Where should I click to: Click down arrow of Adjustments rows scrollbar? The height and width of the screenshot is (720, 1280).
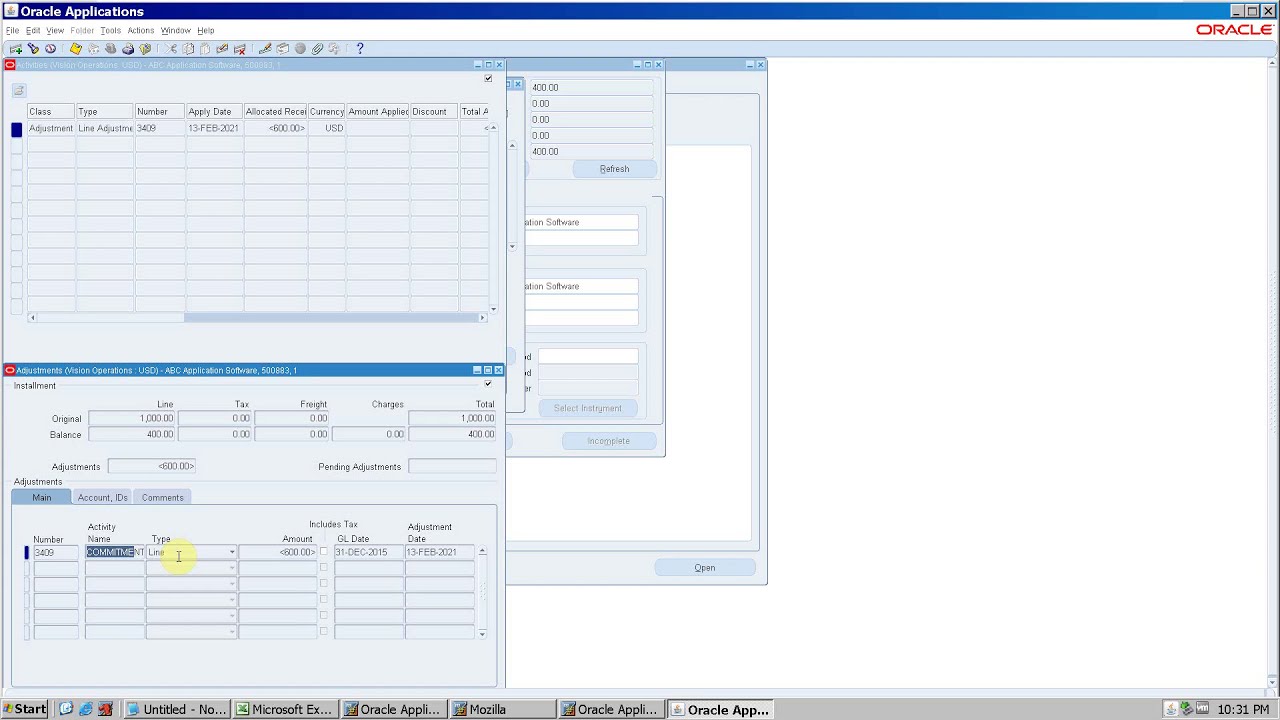(x=482, y=634)
